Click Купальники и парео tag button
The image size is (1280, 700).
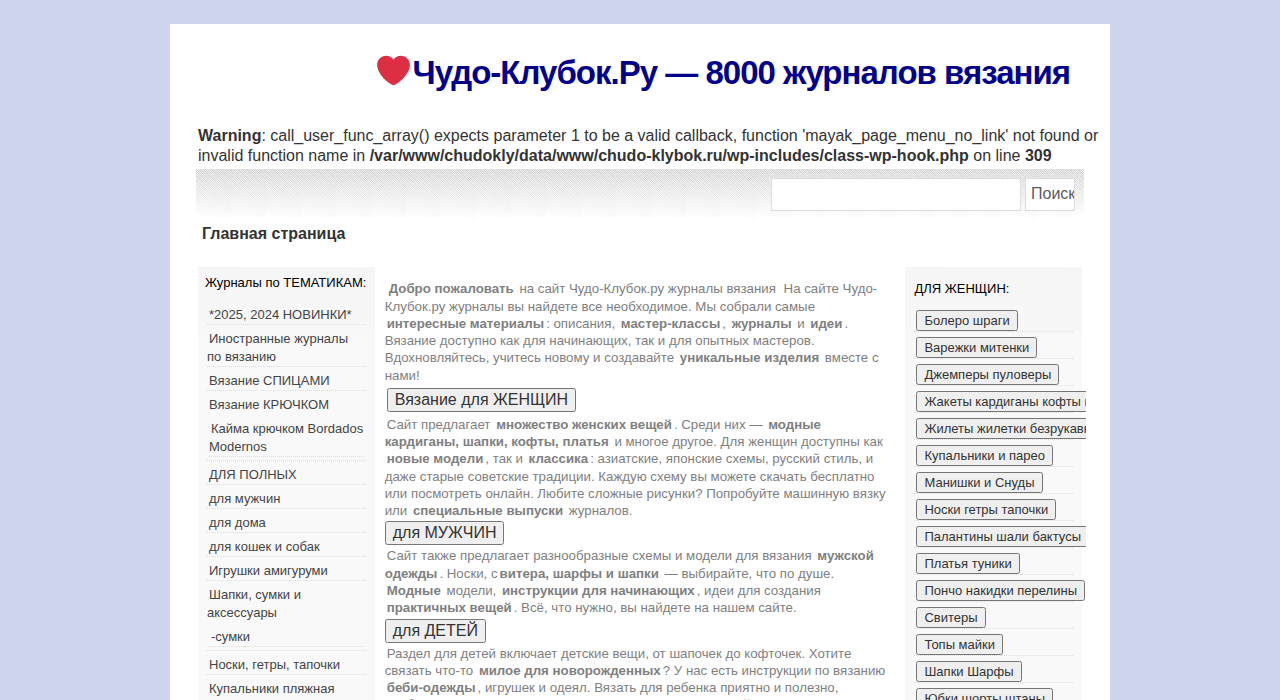pyautogui.click(x=984, y=455)
